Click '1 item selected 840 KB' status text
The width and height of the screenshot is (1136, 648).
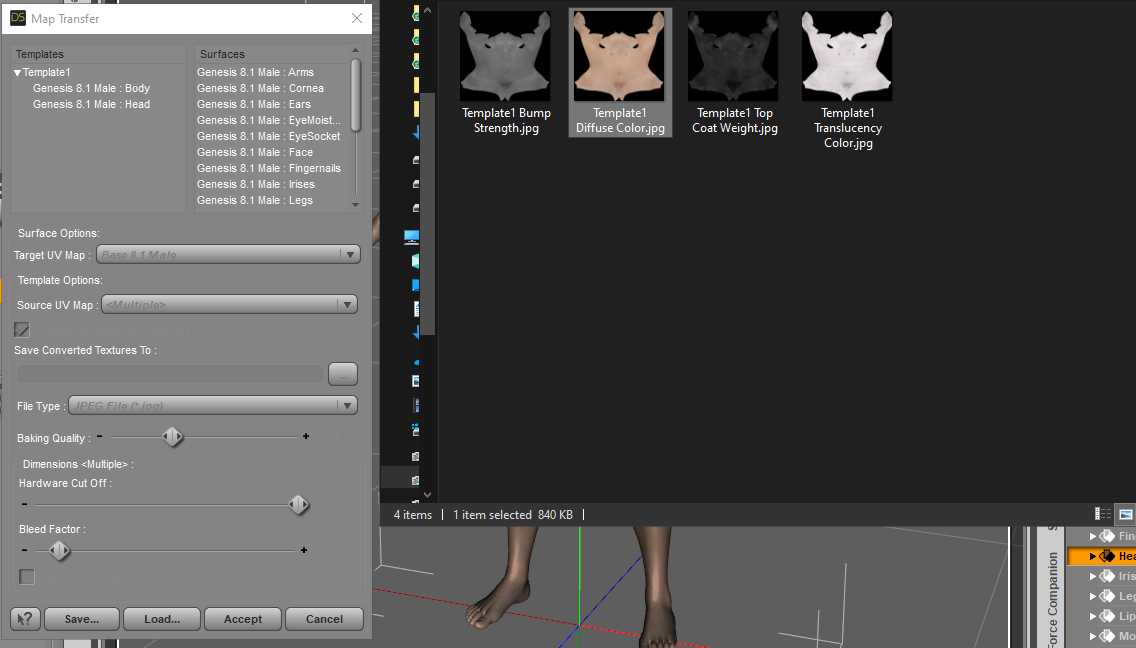click(x=513, y=515)
